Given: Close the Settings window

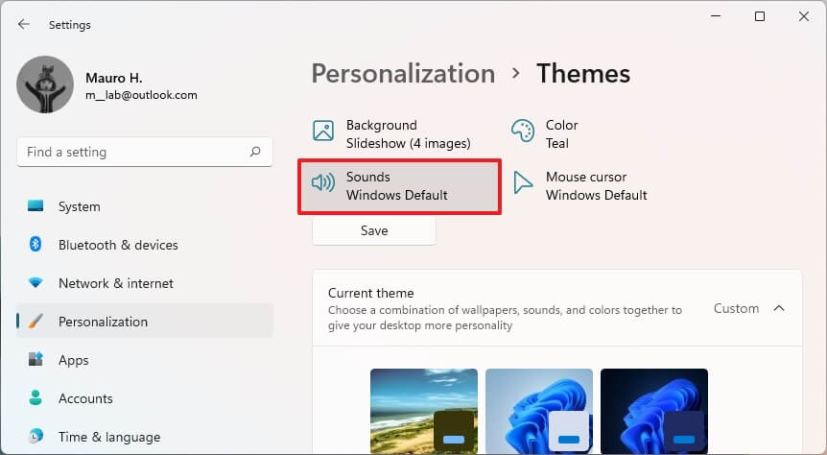Looking at the screenshot, I should [804, 16].
